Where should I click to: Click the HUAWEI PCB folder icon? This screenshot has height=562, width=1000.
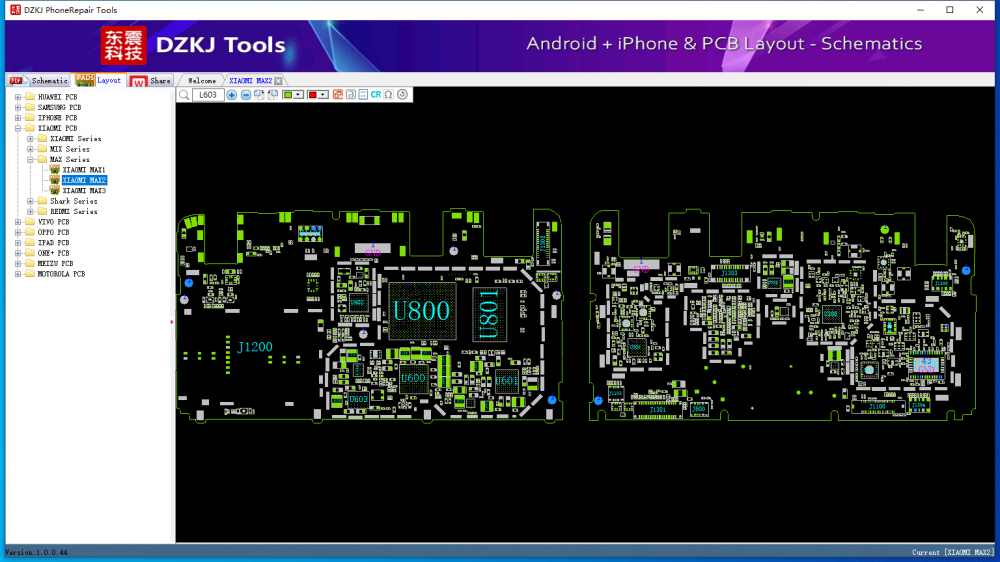tap(29, 97)
